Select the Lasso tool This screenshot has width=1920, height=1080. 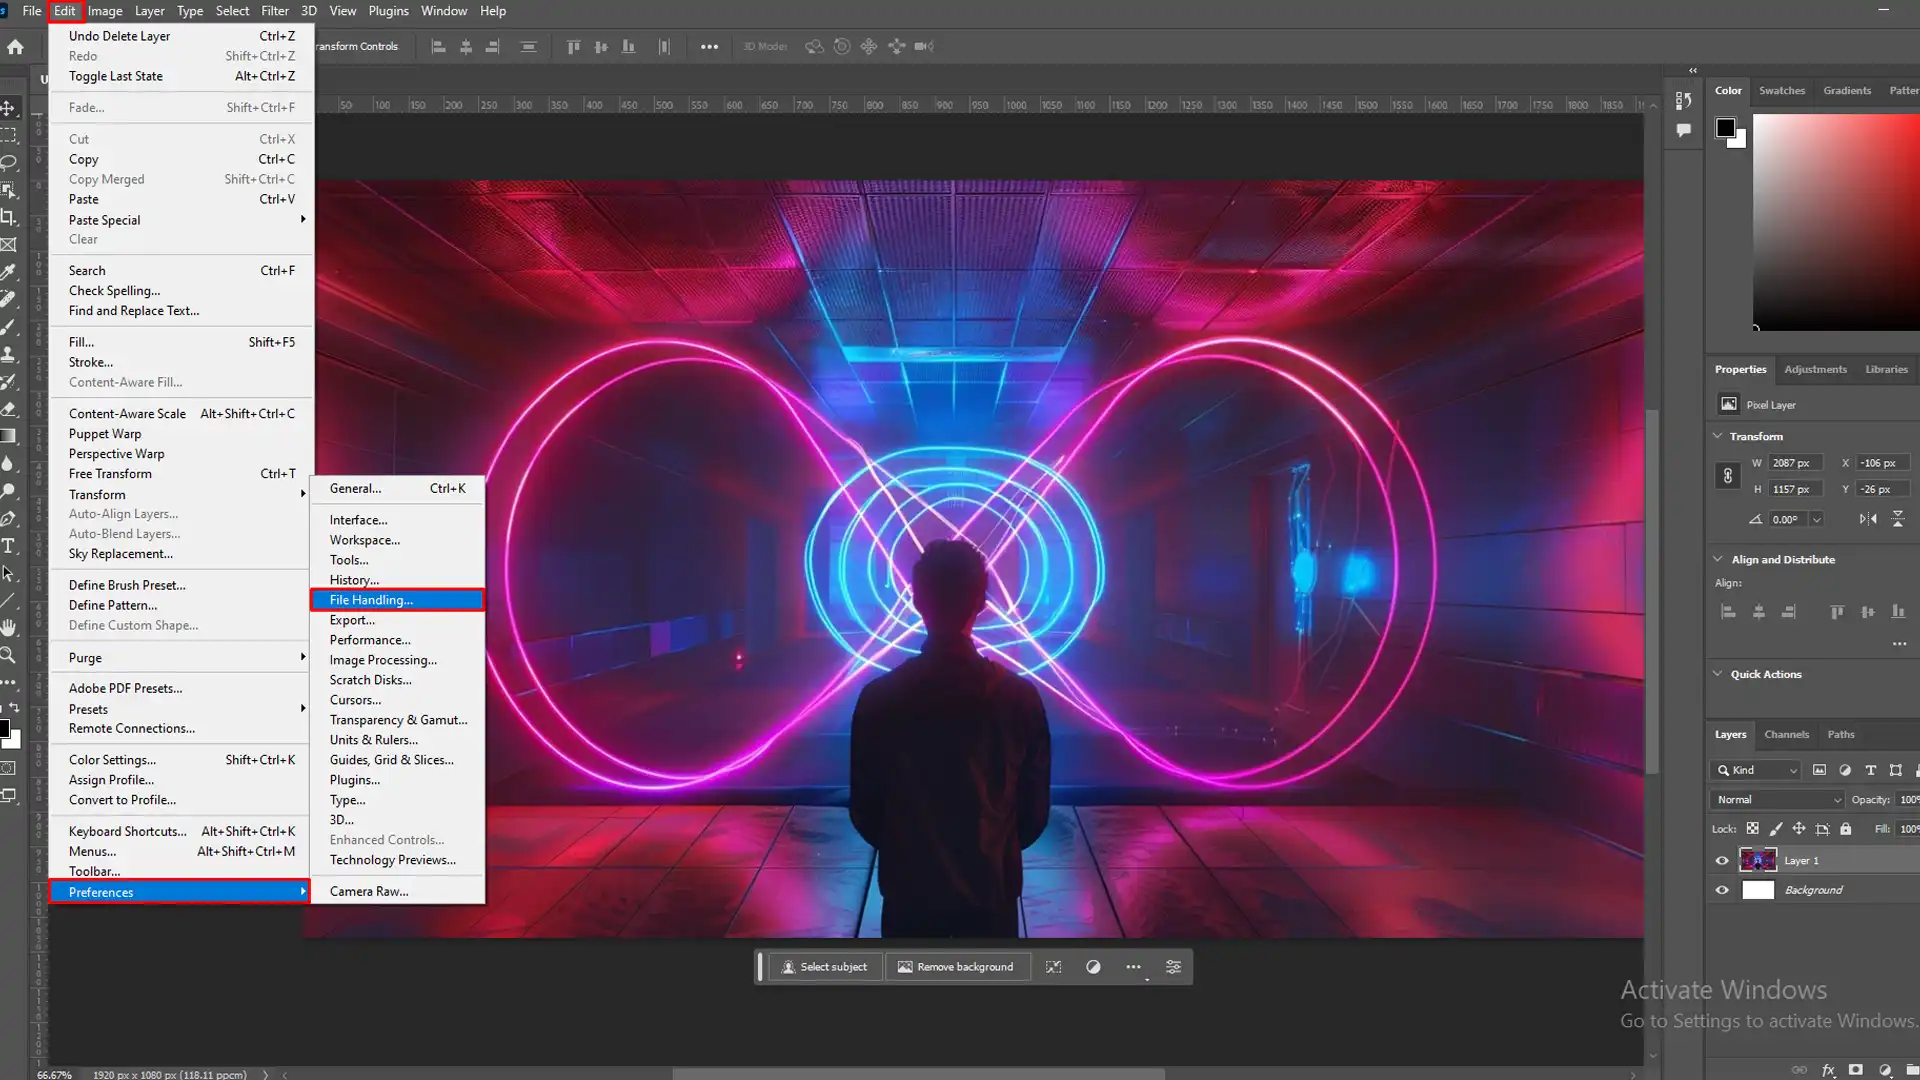tap(8, 162)
